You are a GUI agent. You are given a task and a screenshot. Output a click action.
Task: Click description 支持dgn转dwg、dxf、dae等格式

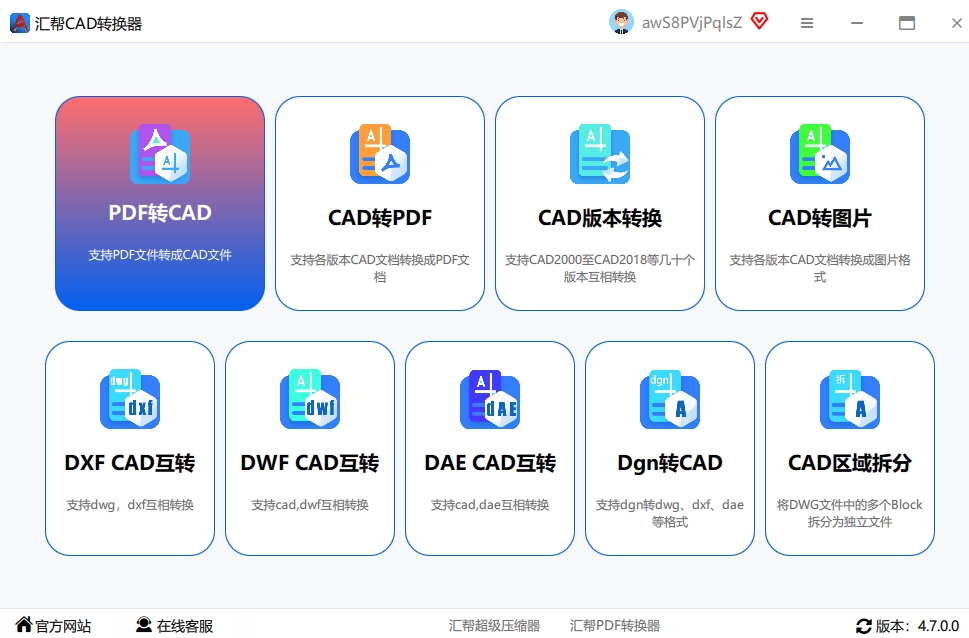pyautogui.click(x=670, y=513)
